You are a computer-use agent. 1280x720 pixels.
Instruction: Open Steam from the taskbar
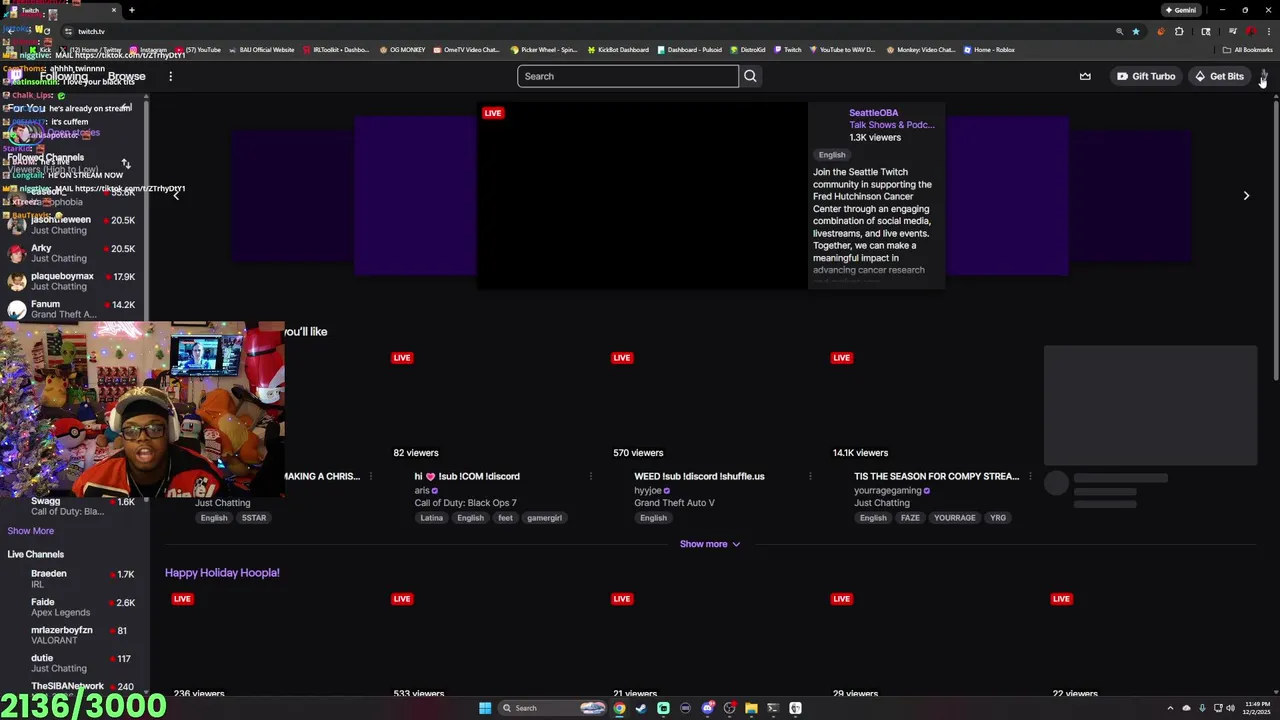(641, 708)
